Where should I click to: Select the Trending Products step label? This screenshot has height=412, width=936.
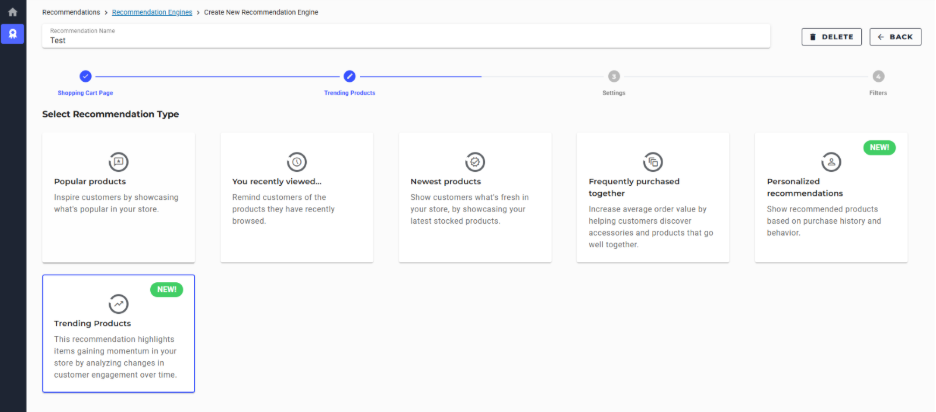[x=349, y=93]
